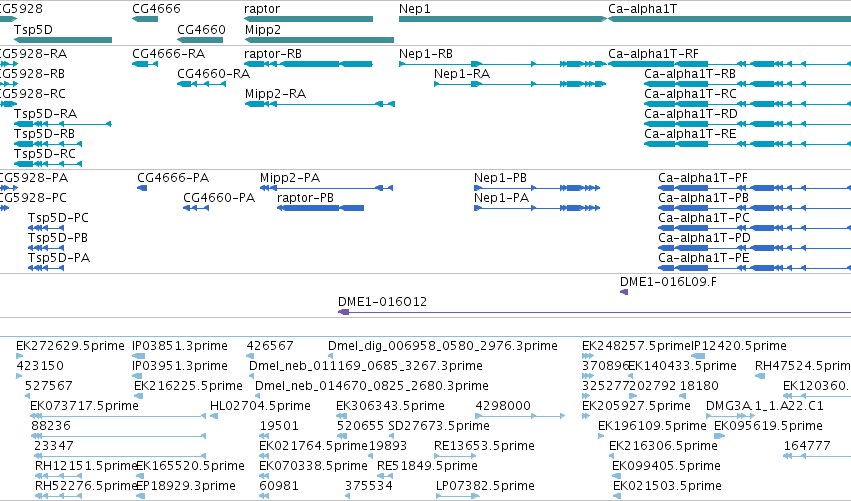Click EST EK073717.5prime
The height and width of the screenshot is (501, 851).
118,416
